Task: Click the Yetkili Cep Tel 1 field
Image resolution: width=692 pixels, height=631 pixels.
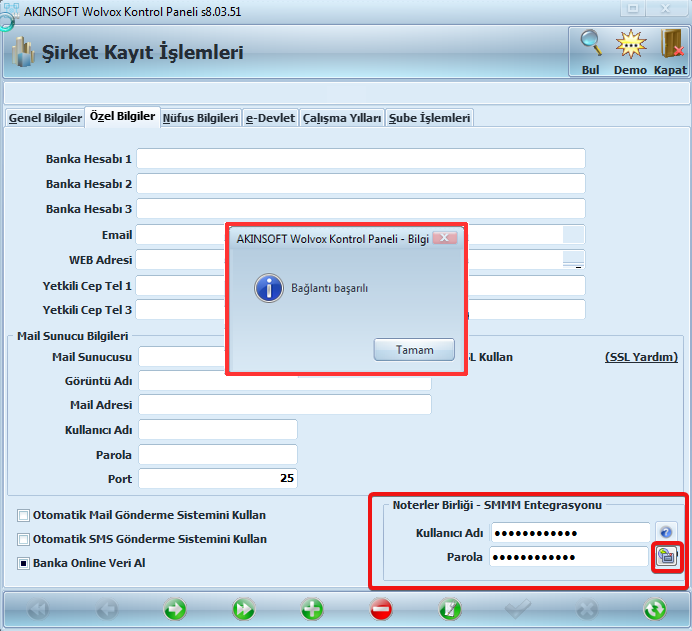Action: click(180, 285)
